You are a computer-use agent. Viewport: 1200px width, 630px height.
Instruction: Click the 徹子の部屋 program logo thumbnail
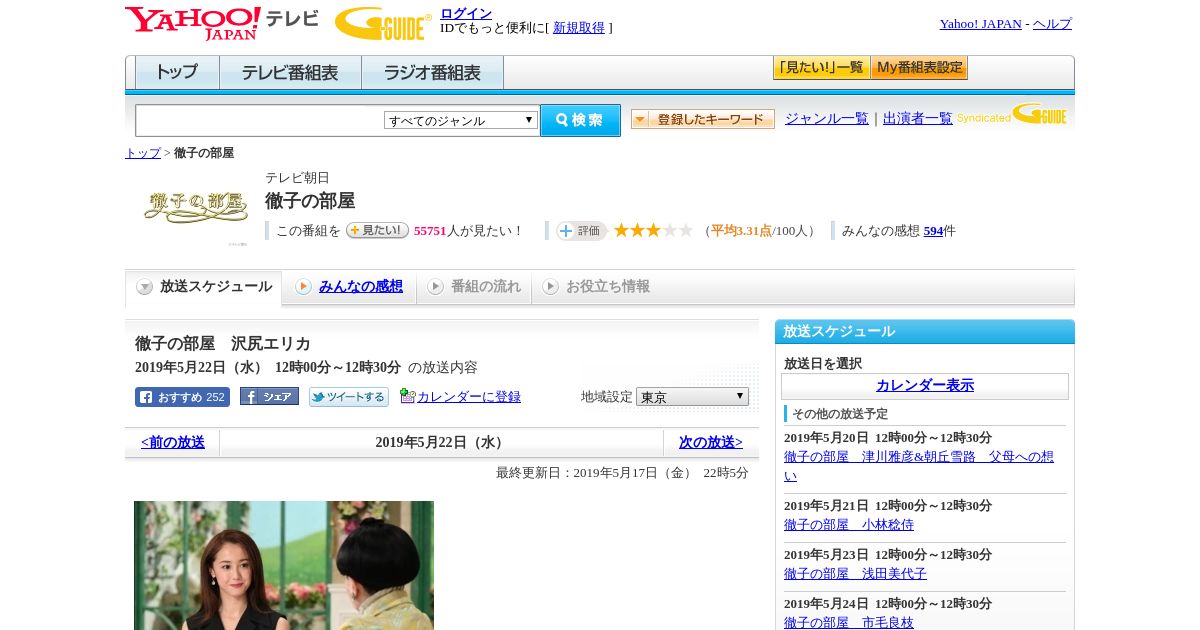click(196, 208)
